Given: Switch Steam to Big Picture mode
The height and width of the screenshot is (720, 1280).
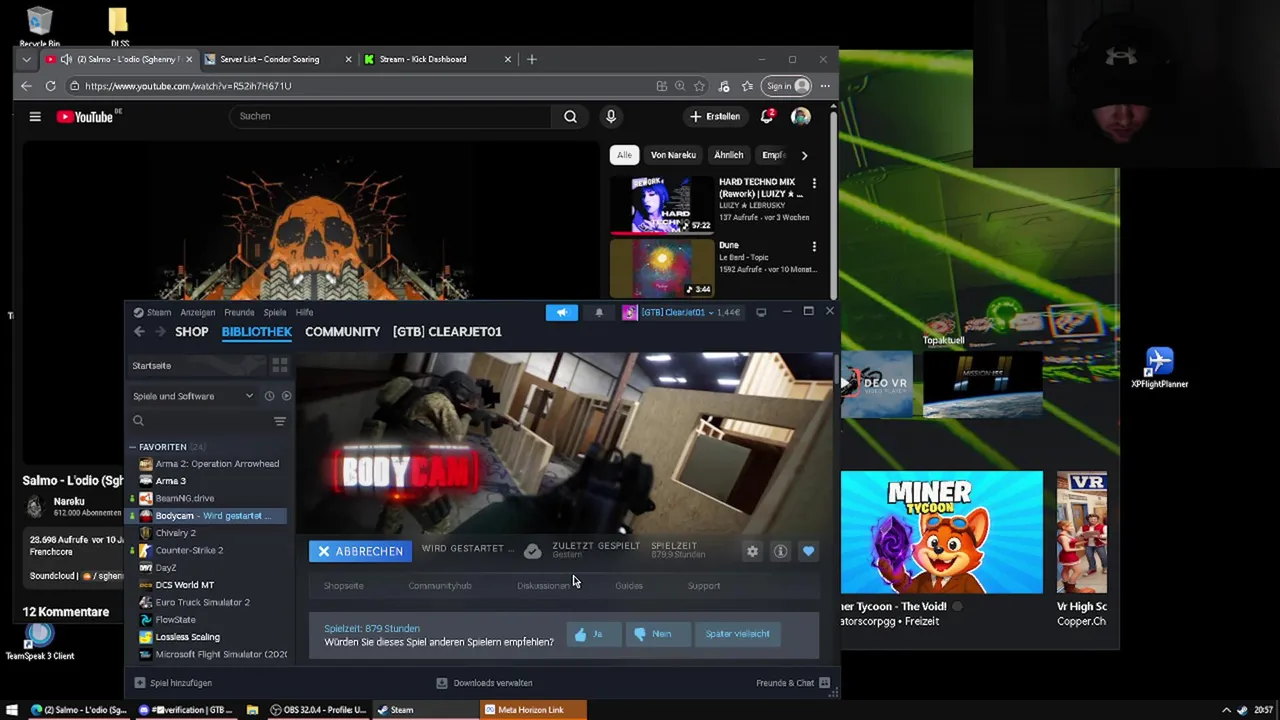Looking at the screenshot, I should click(761, 312).
